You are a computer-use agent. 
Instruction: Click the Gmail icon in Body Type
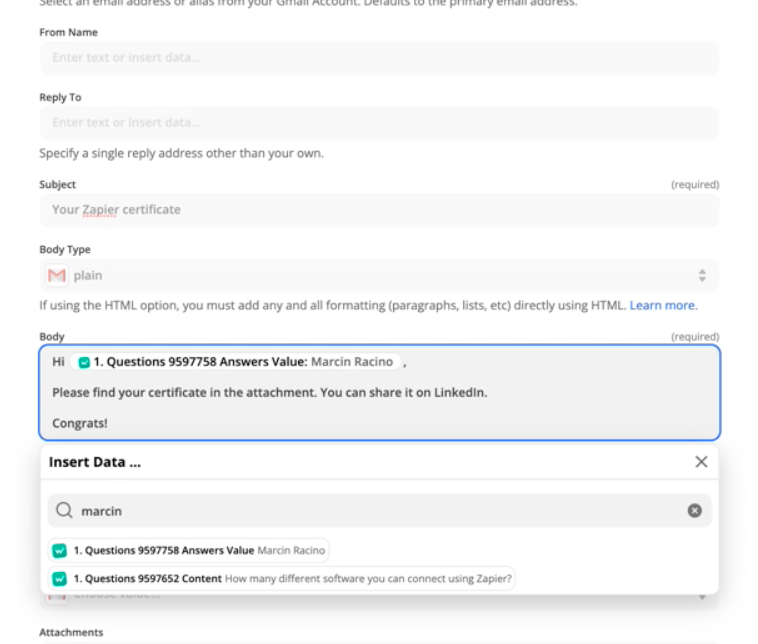tap(57, 275)
